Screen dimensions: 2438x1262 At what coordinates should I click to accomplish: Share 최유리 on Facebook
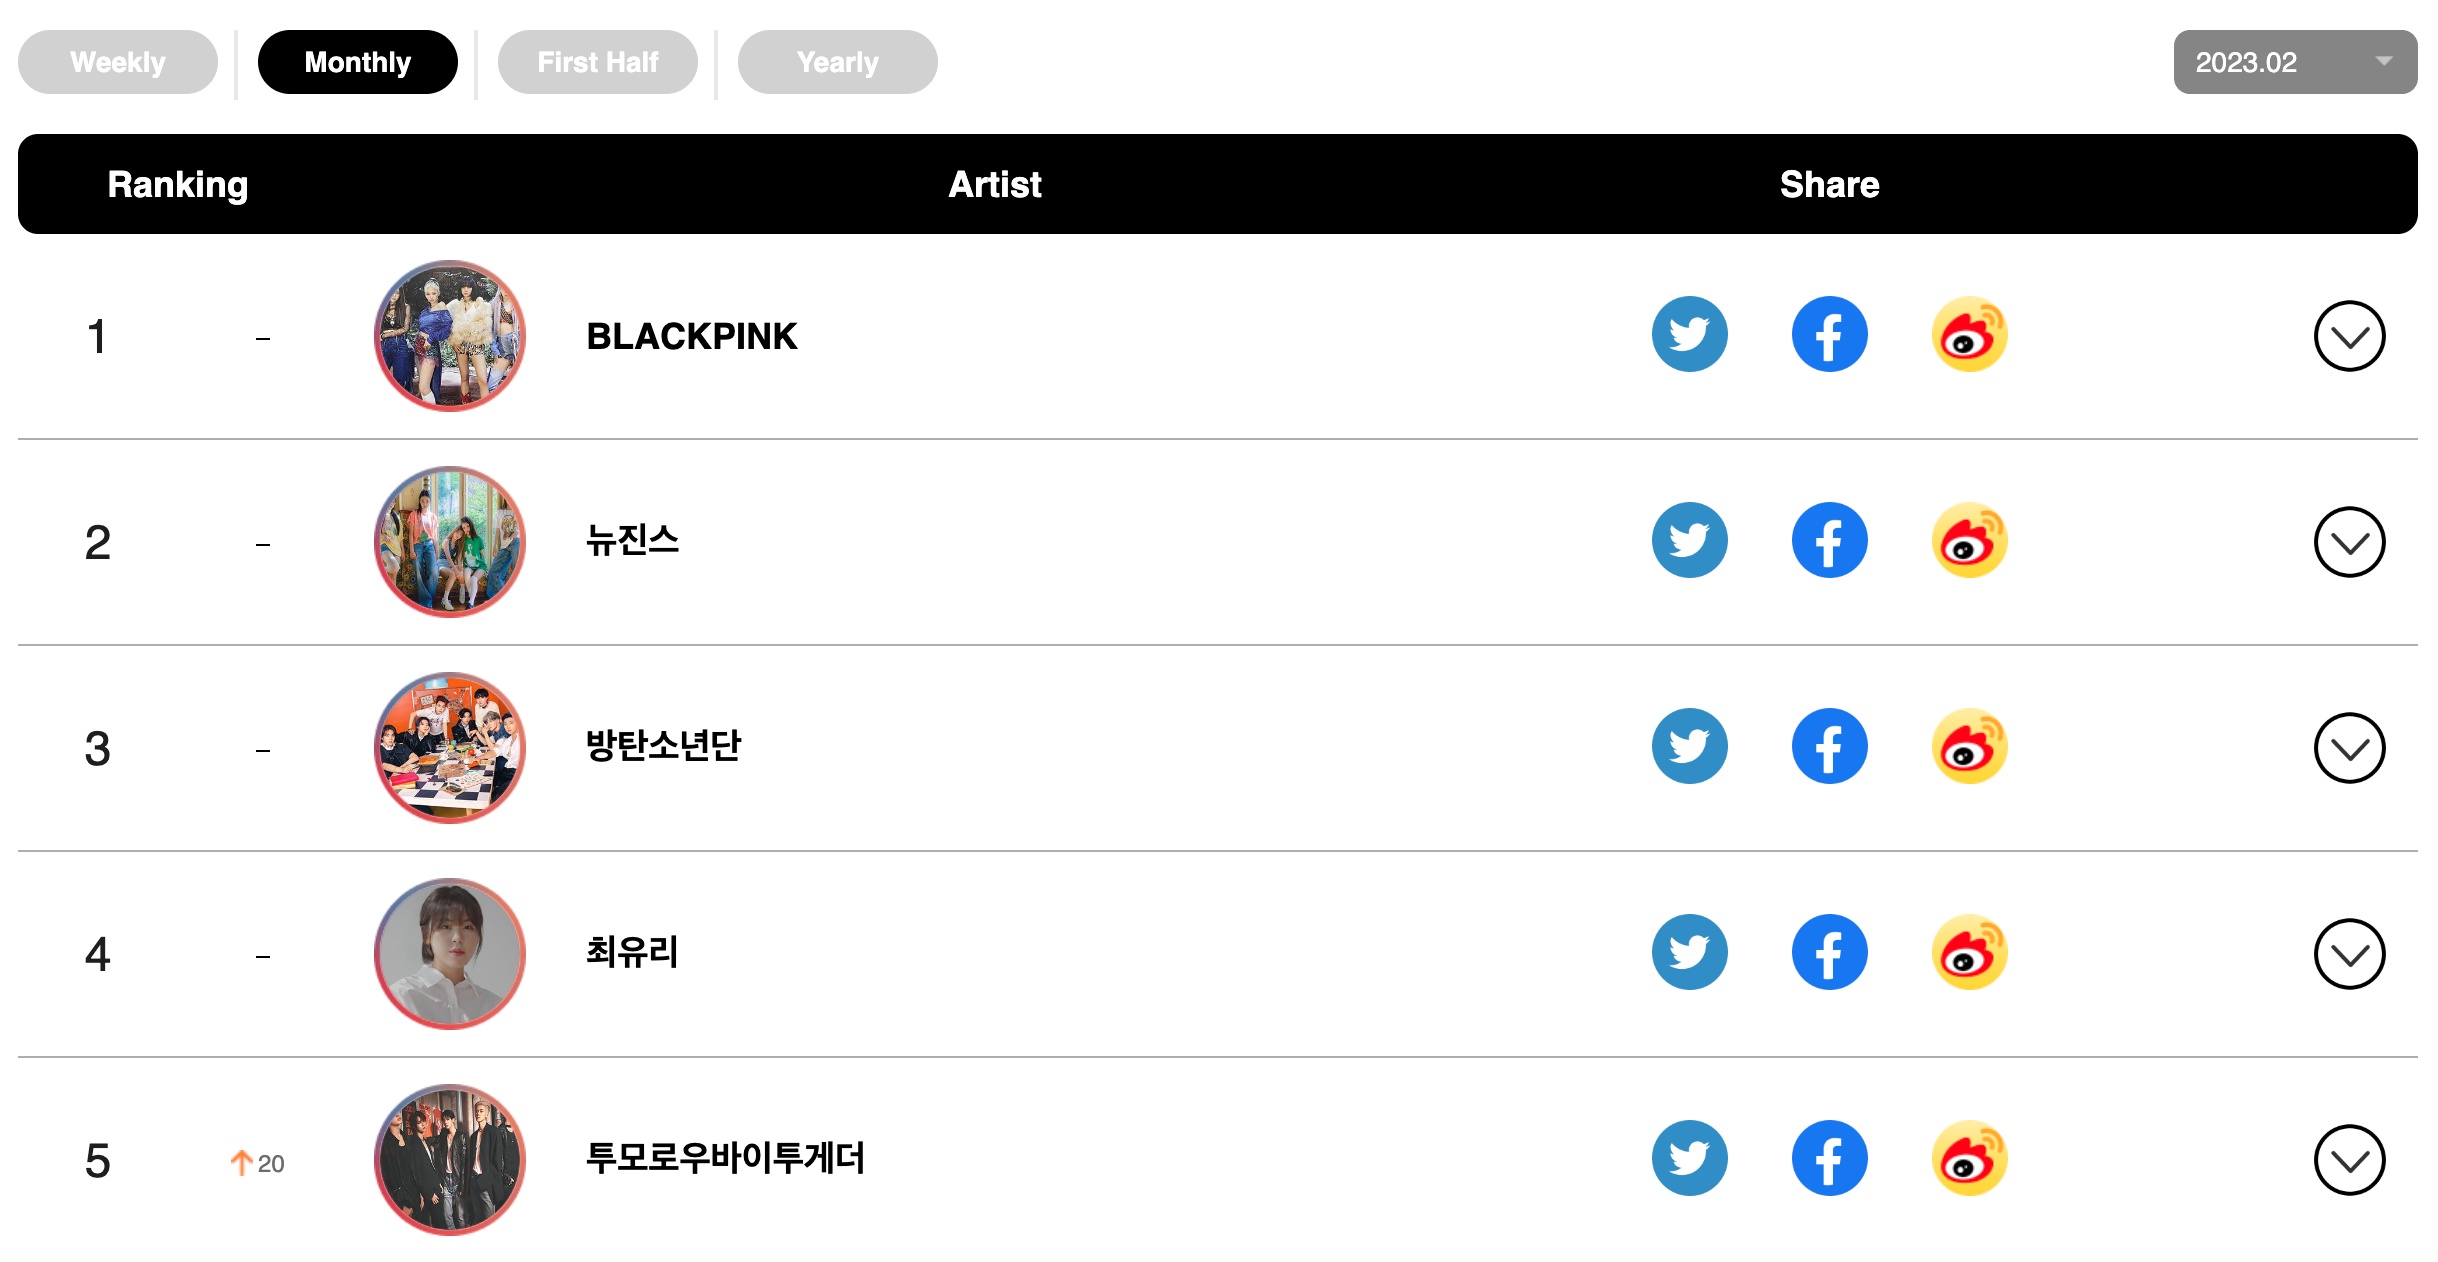(x=1829, y=952)
